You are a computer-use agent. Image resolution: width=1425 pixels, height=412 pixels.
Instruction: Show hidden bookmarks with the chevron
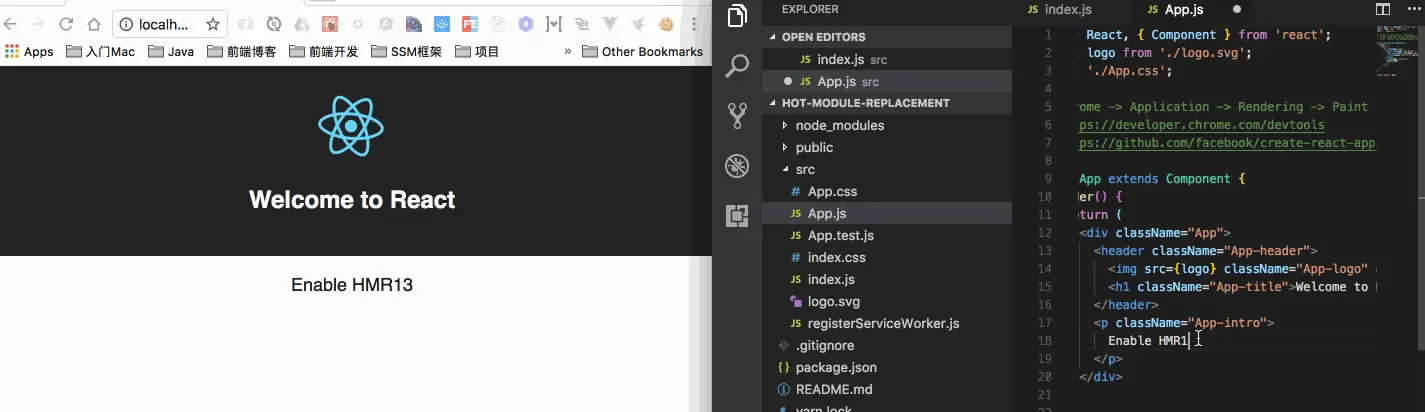pos(568,51)
